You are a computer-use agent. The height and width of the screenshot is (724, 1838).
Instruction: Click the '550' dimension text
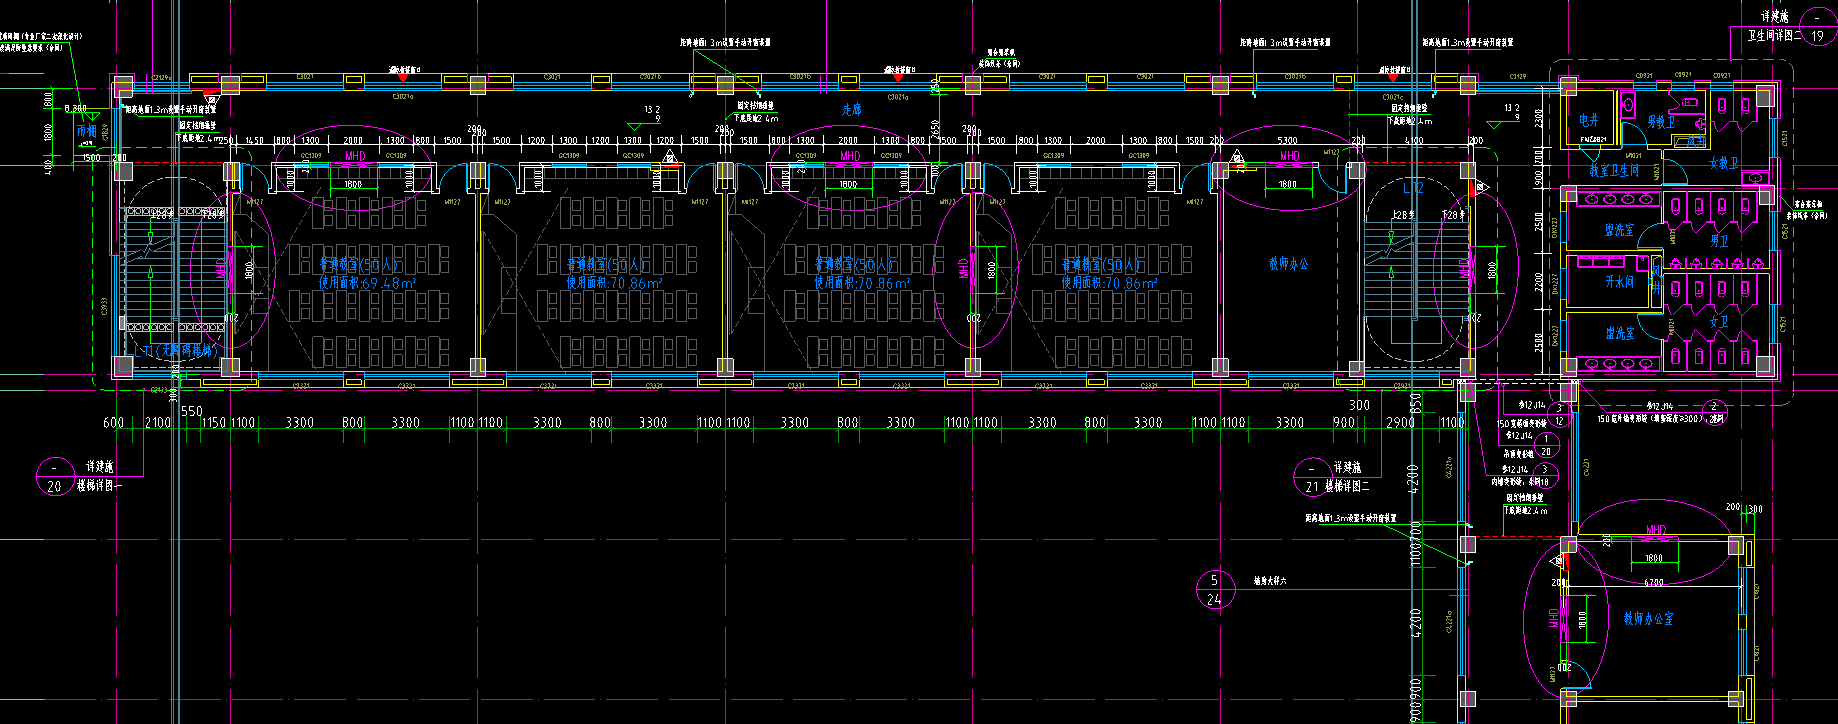(191, 411)
